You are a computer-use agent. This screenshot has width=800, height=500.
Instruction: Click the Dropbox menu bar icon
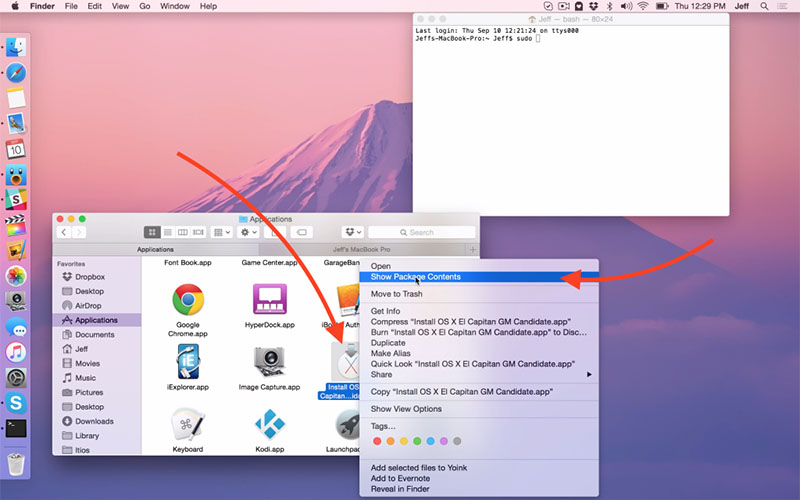click(593, 6)
